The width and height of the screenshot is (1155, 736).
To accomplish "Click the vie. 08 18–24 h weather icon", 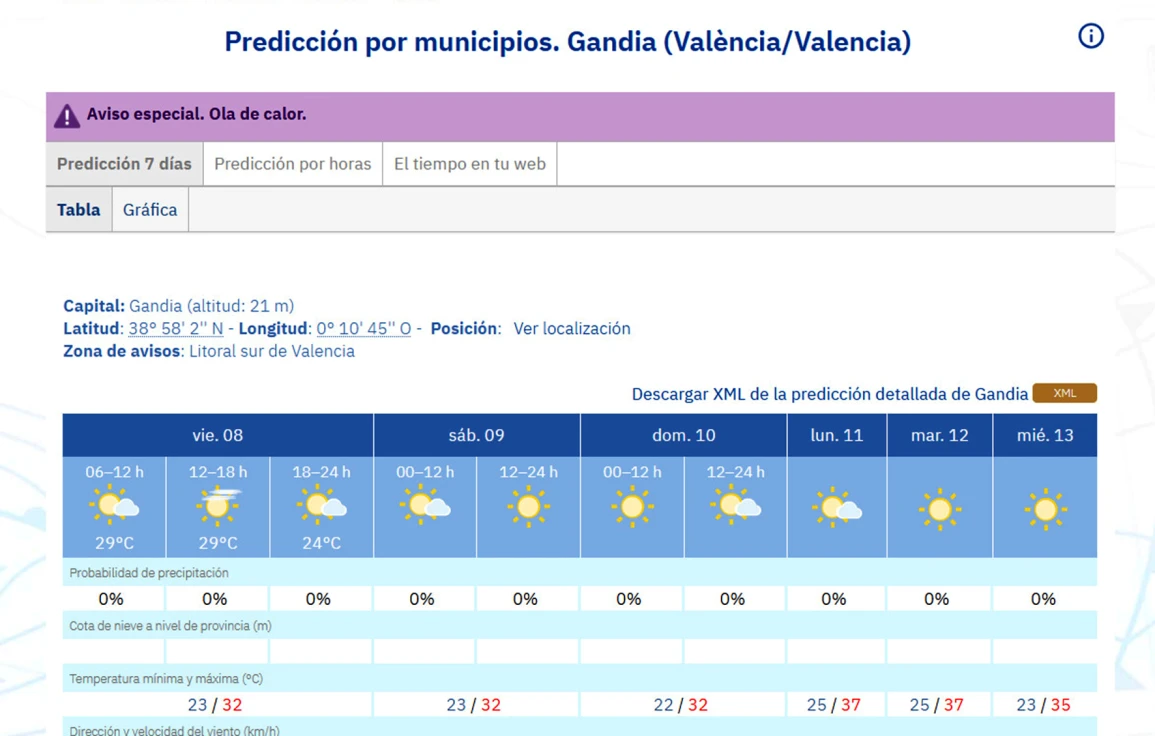I will pyautogui.click(x=321, y=505).
